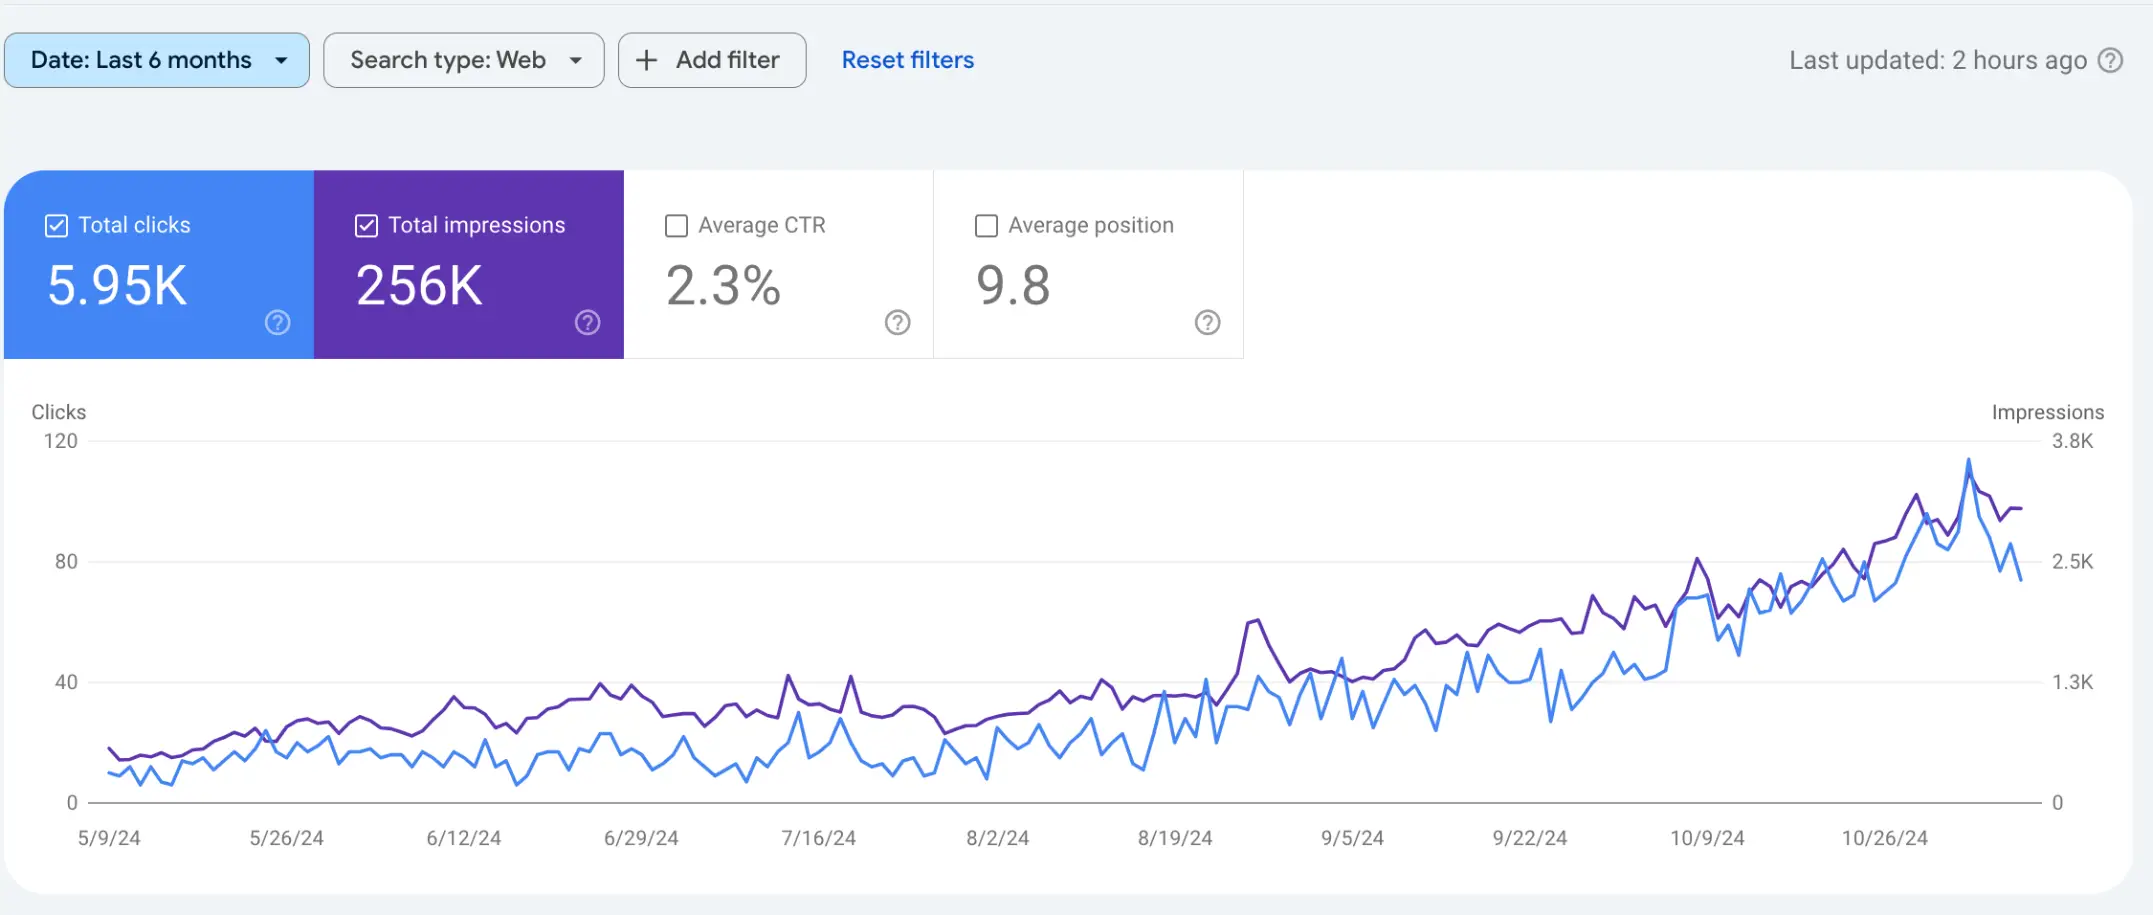Click the 5.95K total clicks value
The width and height of the screenshot is (2153, 915).
click(x=117, y=286)
